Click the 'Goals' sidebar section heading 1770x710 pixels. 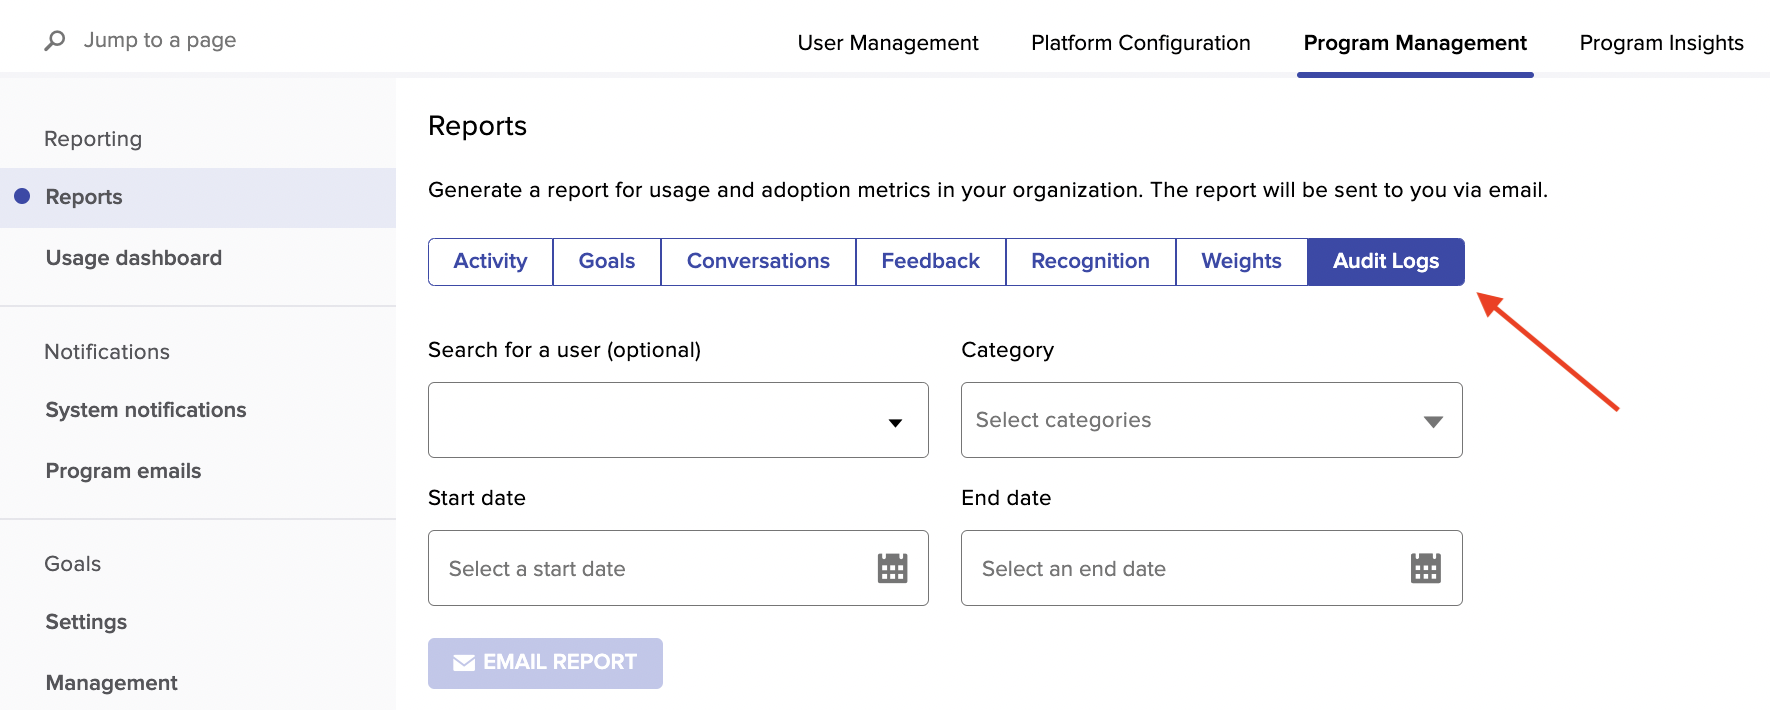(72, 564)
